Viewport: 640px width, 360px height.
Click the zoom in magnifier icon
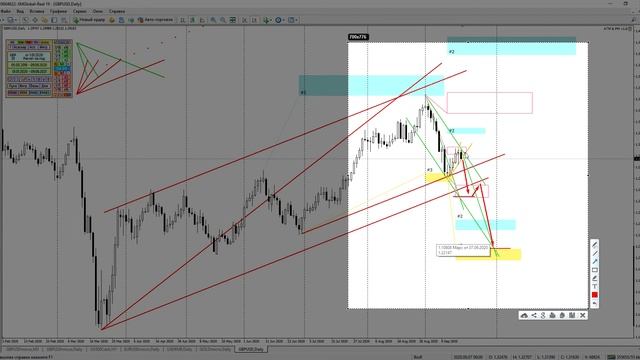[213, 20]
